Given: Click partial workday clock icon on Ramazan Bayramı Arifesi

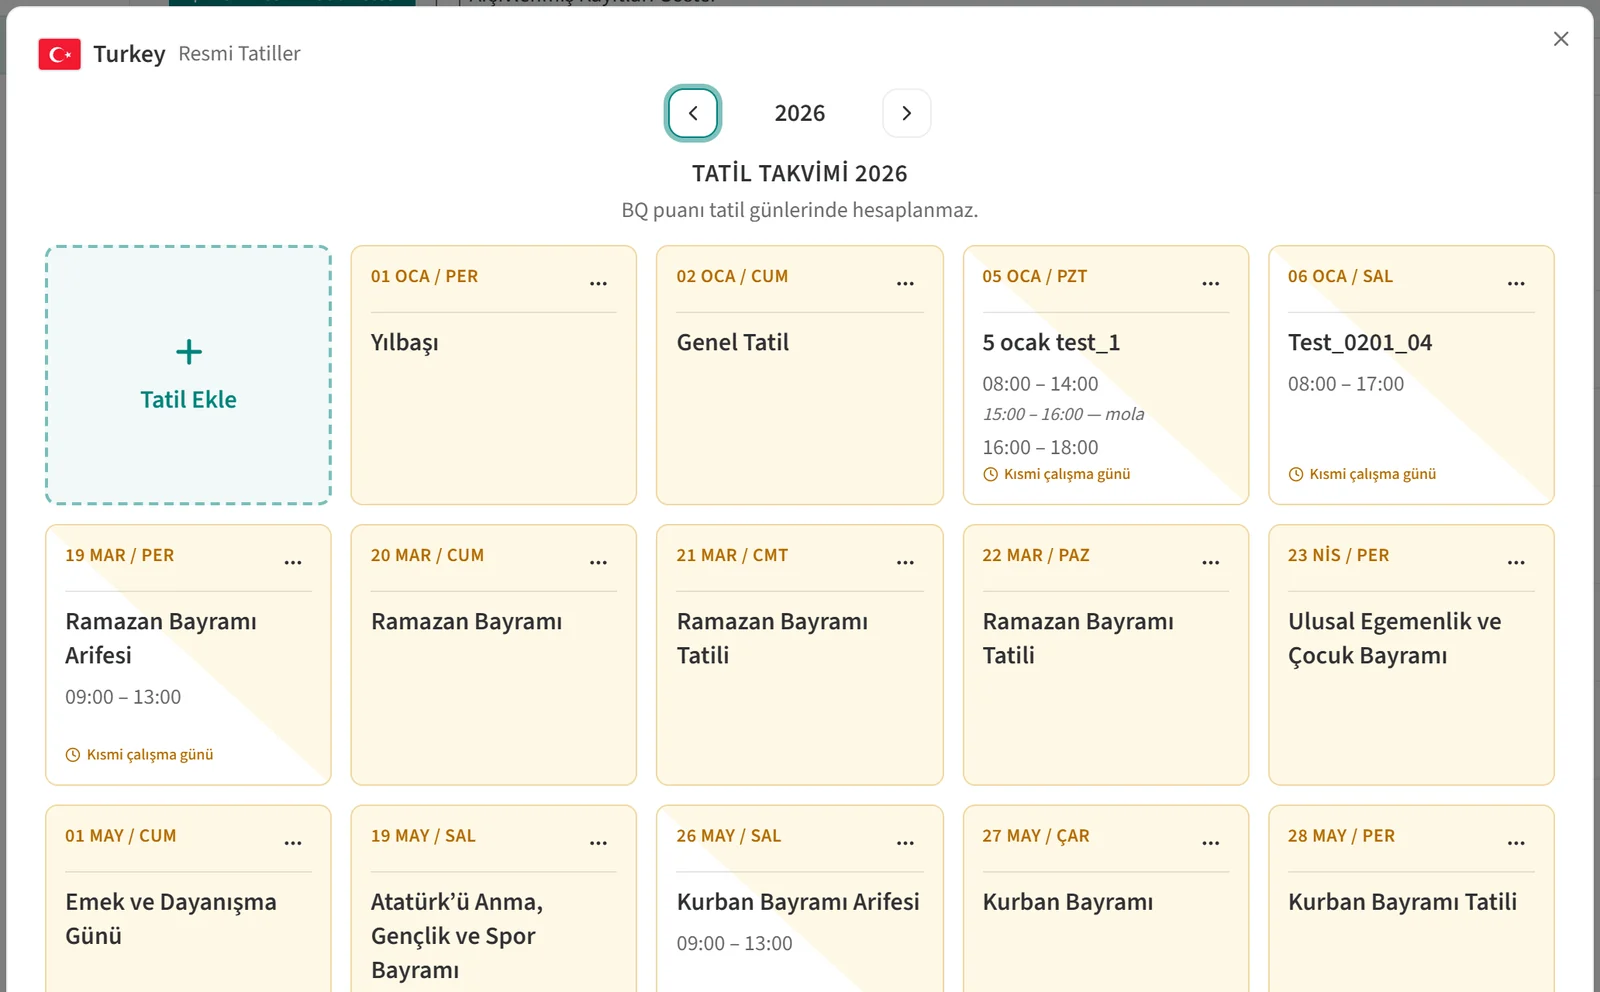Looking at the screenshot, I should point(73,755).
